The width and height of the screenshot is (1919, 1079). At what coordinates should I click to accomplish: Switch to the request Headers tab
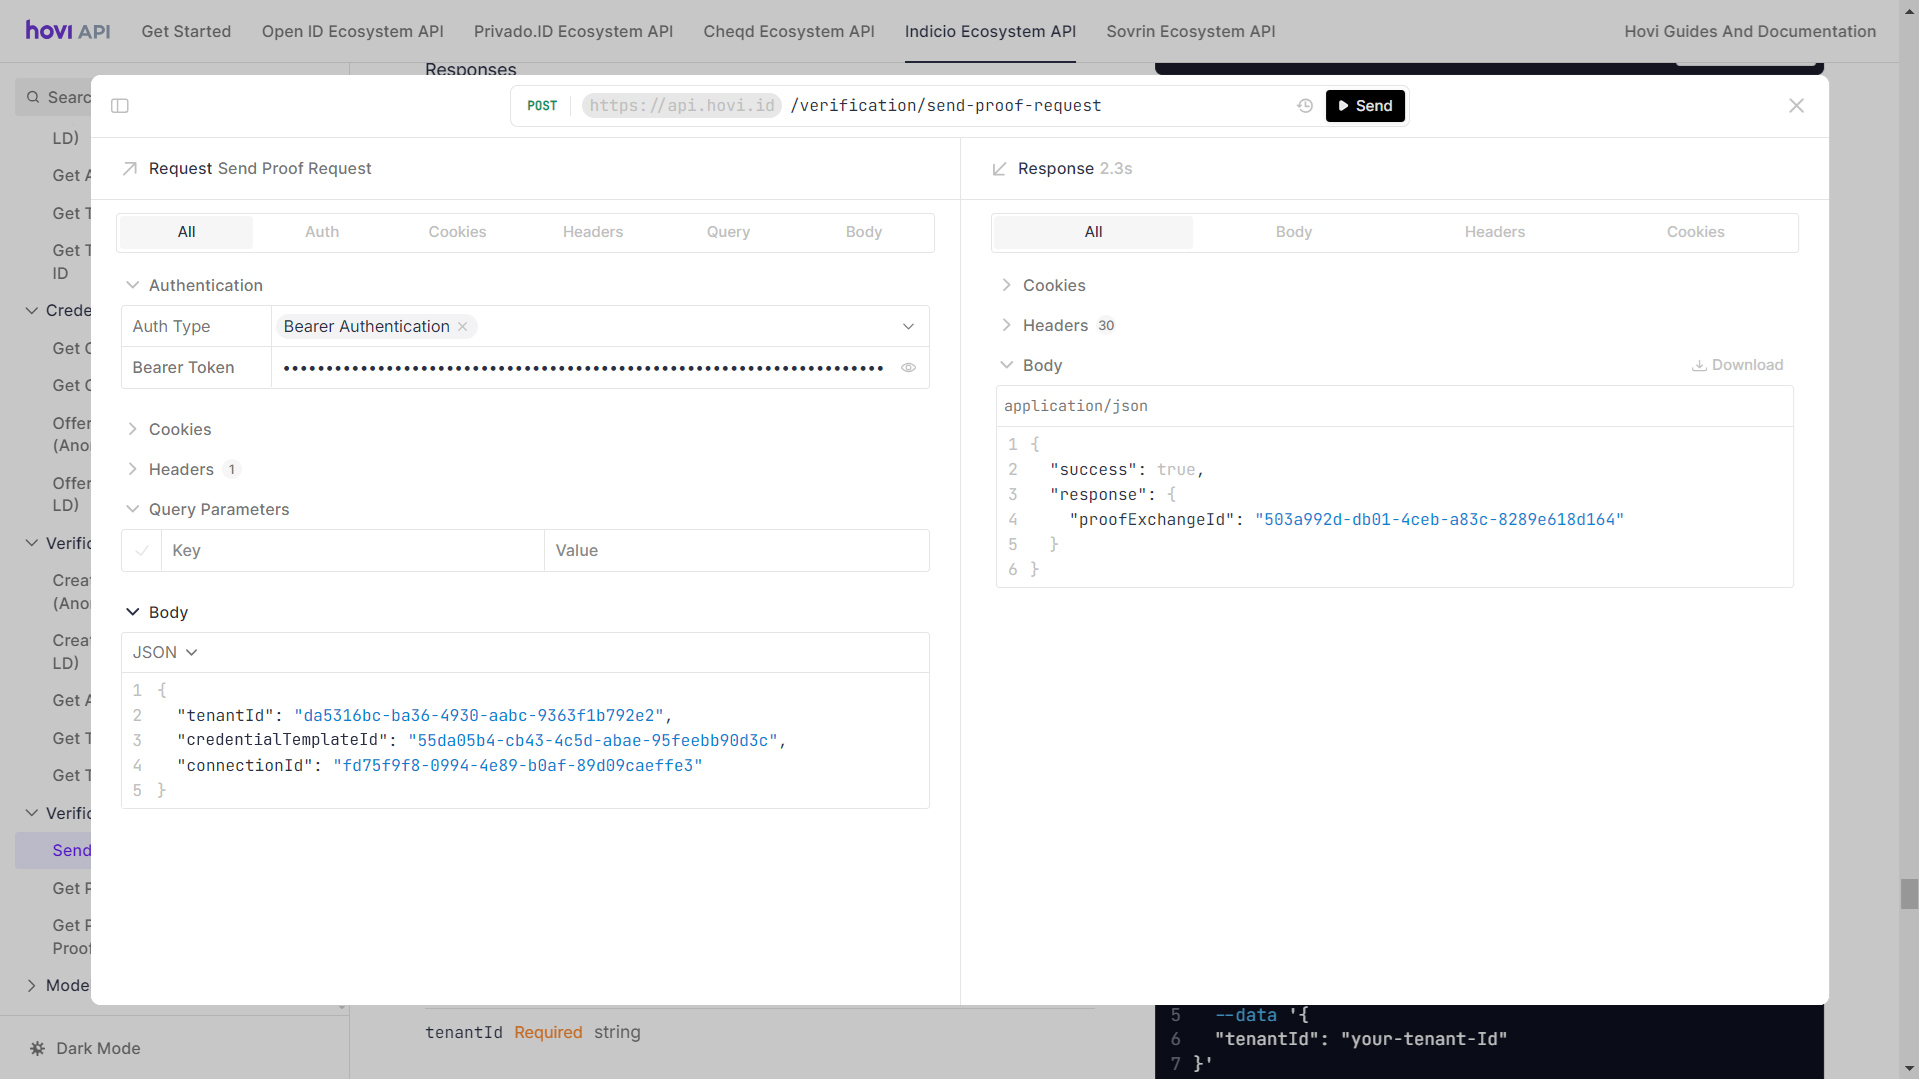592,232
